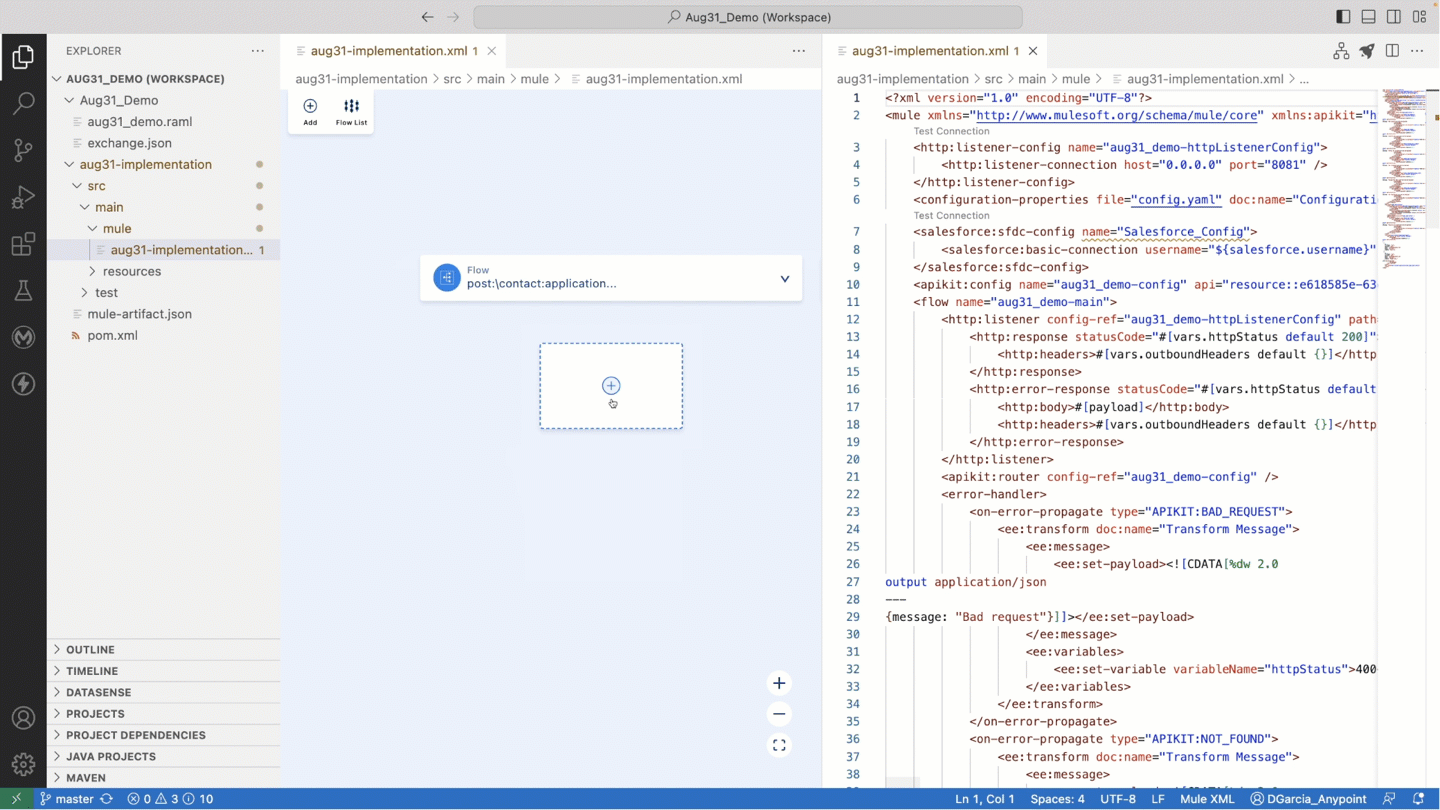
Task: Open pom.xml file
Action: pyautogui.click(x=112, y=336)
